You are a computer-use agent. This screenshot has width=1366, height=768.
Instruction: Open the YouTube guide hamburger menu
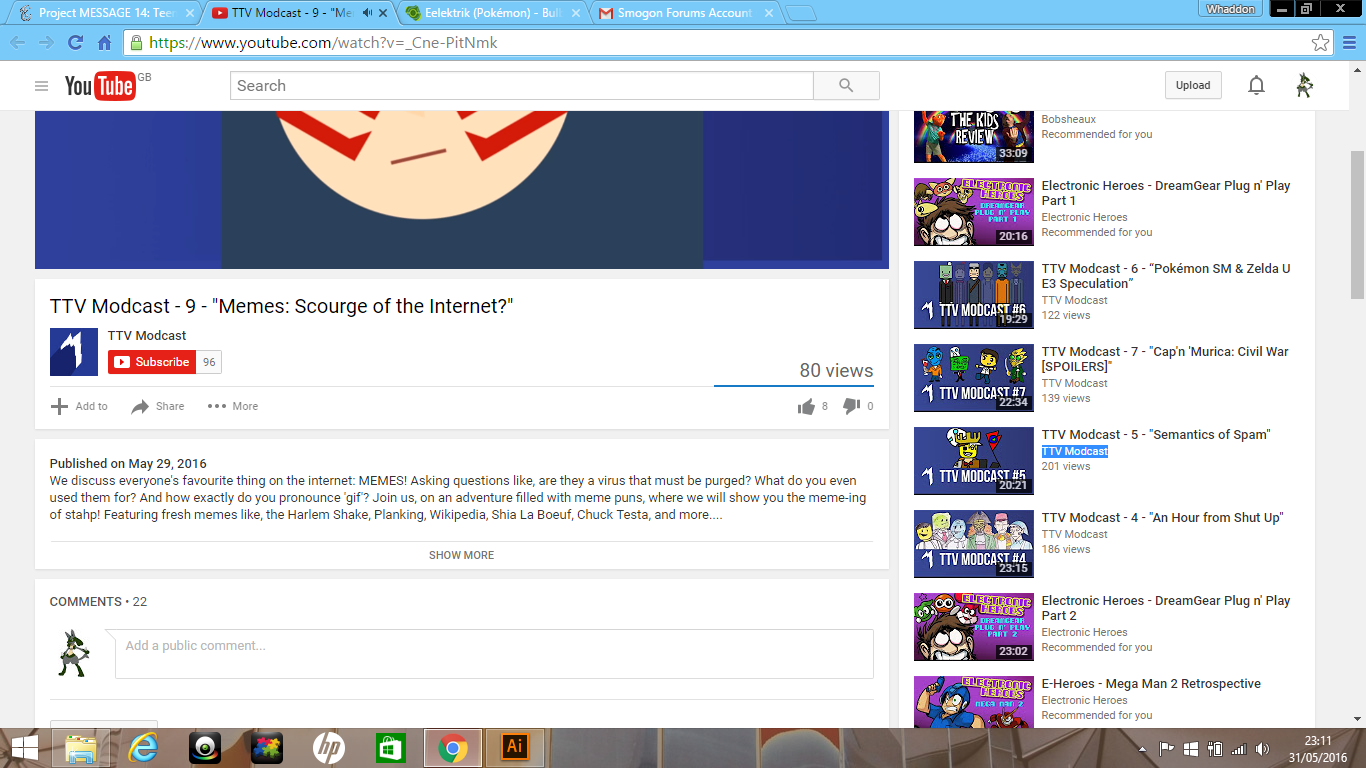coord(41,86)
